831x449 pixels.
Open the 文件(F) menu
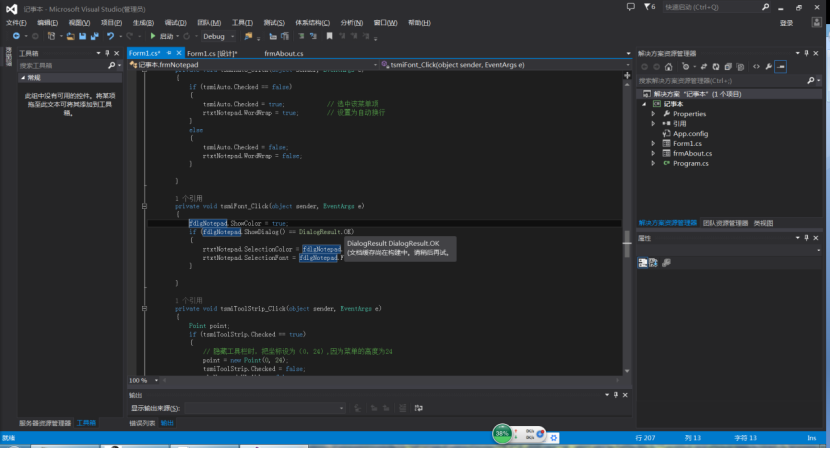click(x=16, y=23)
